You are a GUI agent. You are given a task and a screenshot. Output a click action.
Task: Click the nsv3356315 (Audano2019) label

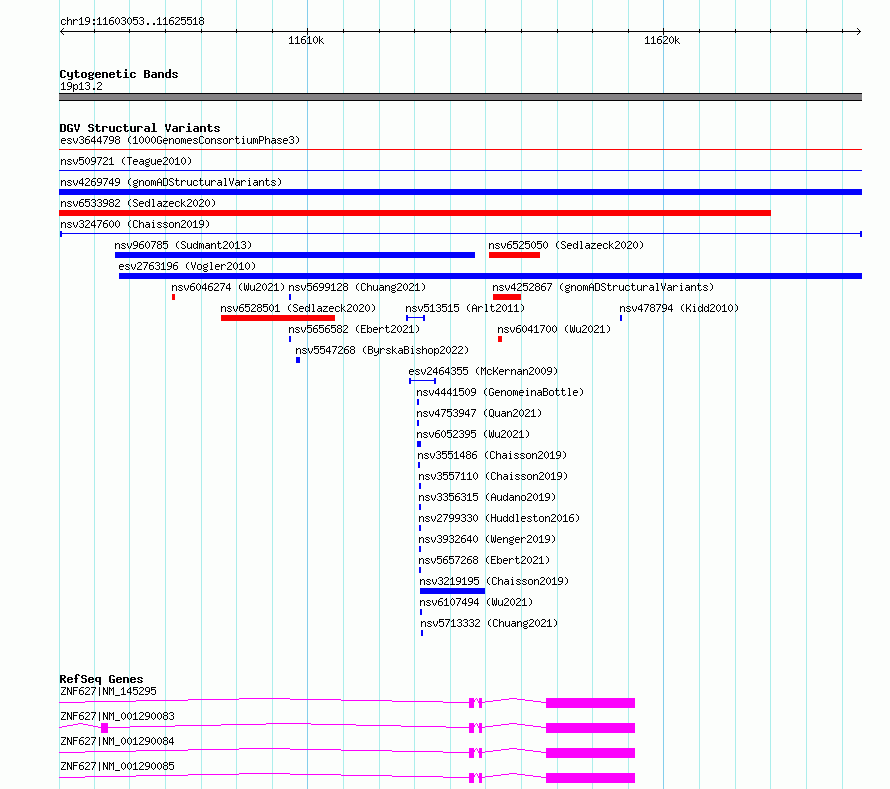point(487,497)
